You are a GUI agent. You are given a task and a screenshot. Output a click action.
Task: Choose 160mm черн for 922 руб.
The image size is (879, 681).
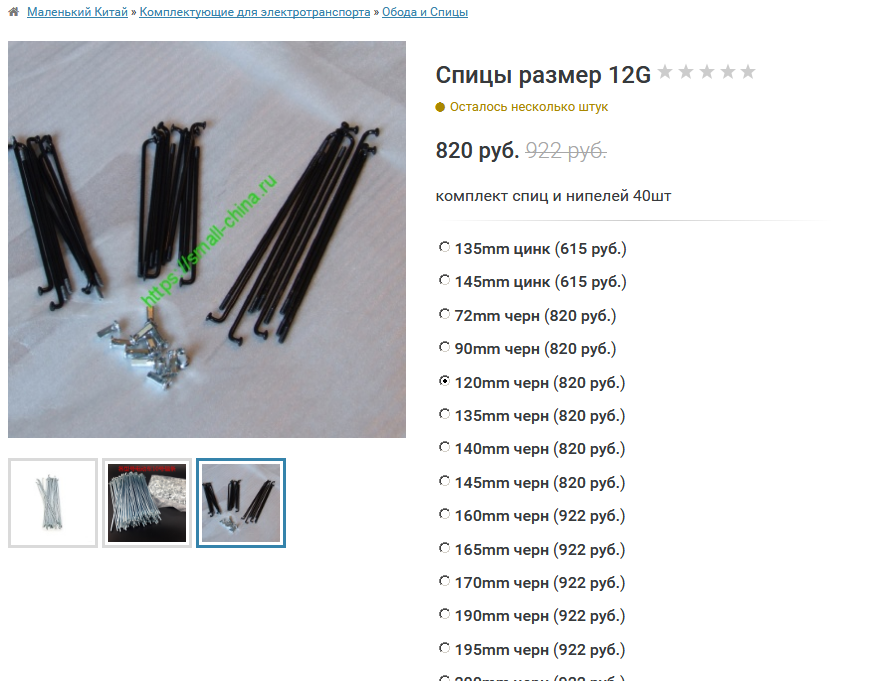444,514
